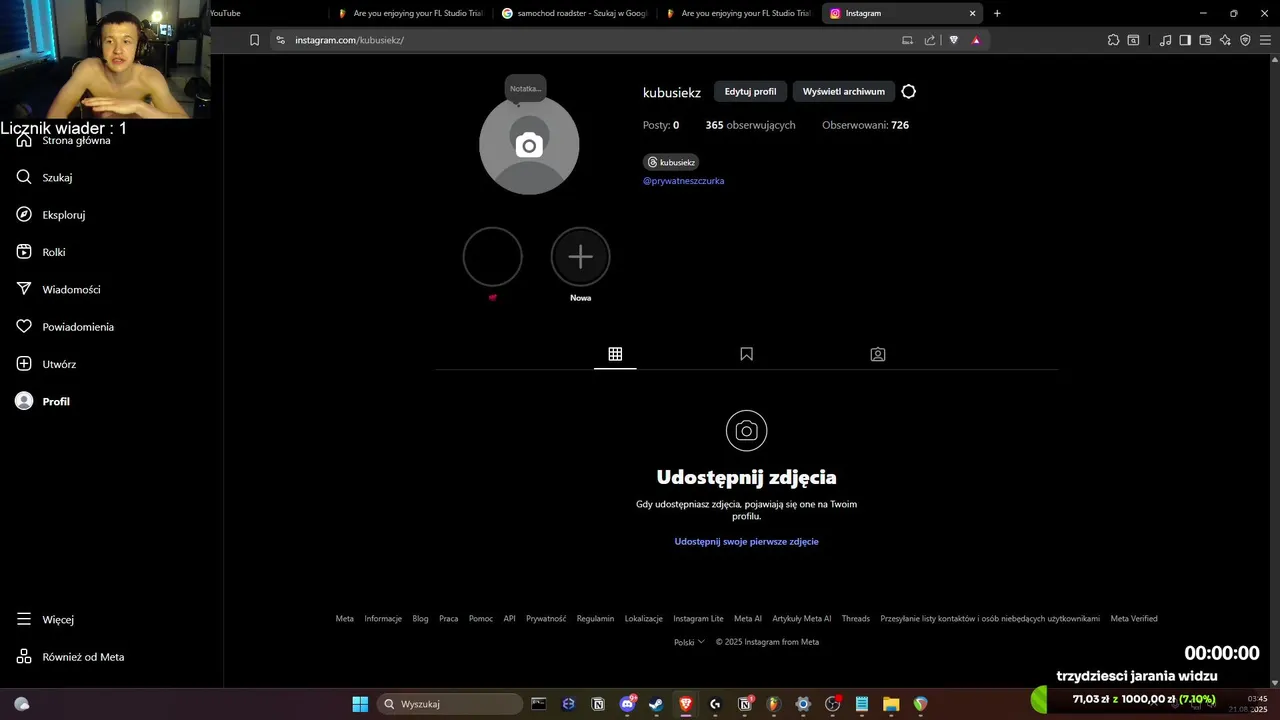Screen dimensions: 1280x720
Task: Open Brave Rewards triangle icon
Action: (x=976, y=40)
